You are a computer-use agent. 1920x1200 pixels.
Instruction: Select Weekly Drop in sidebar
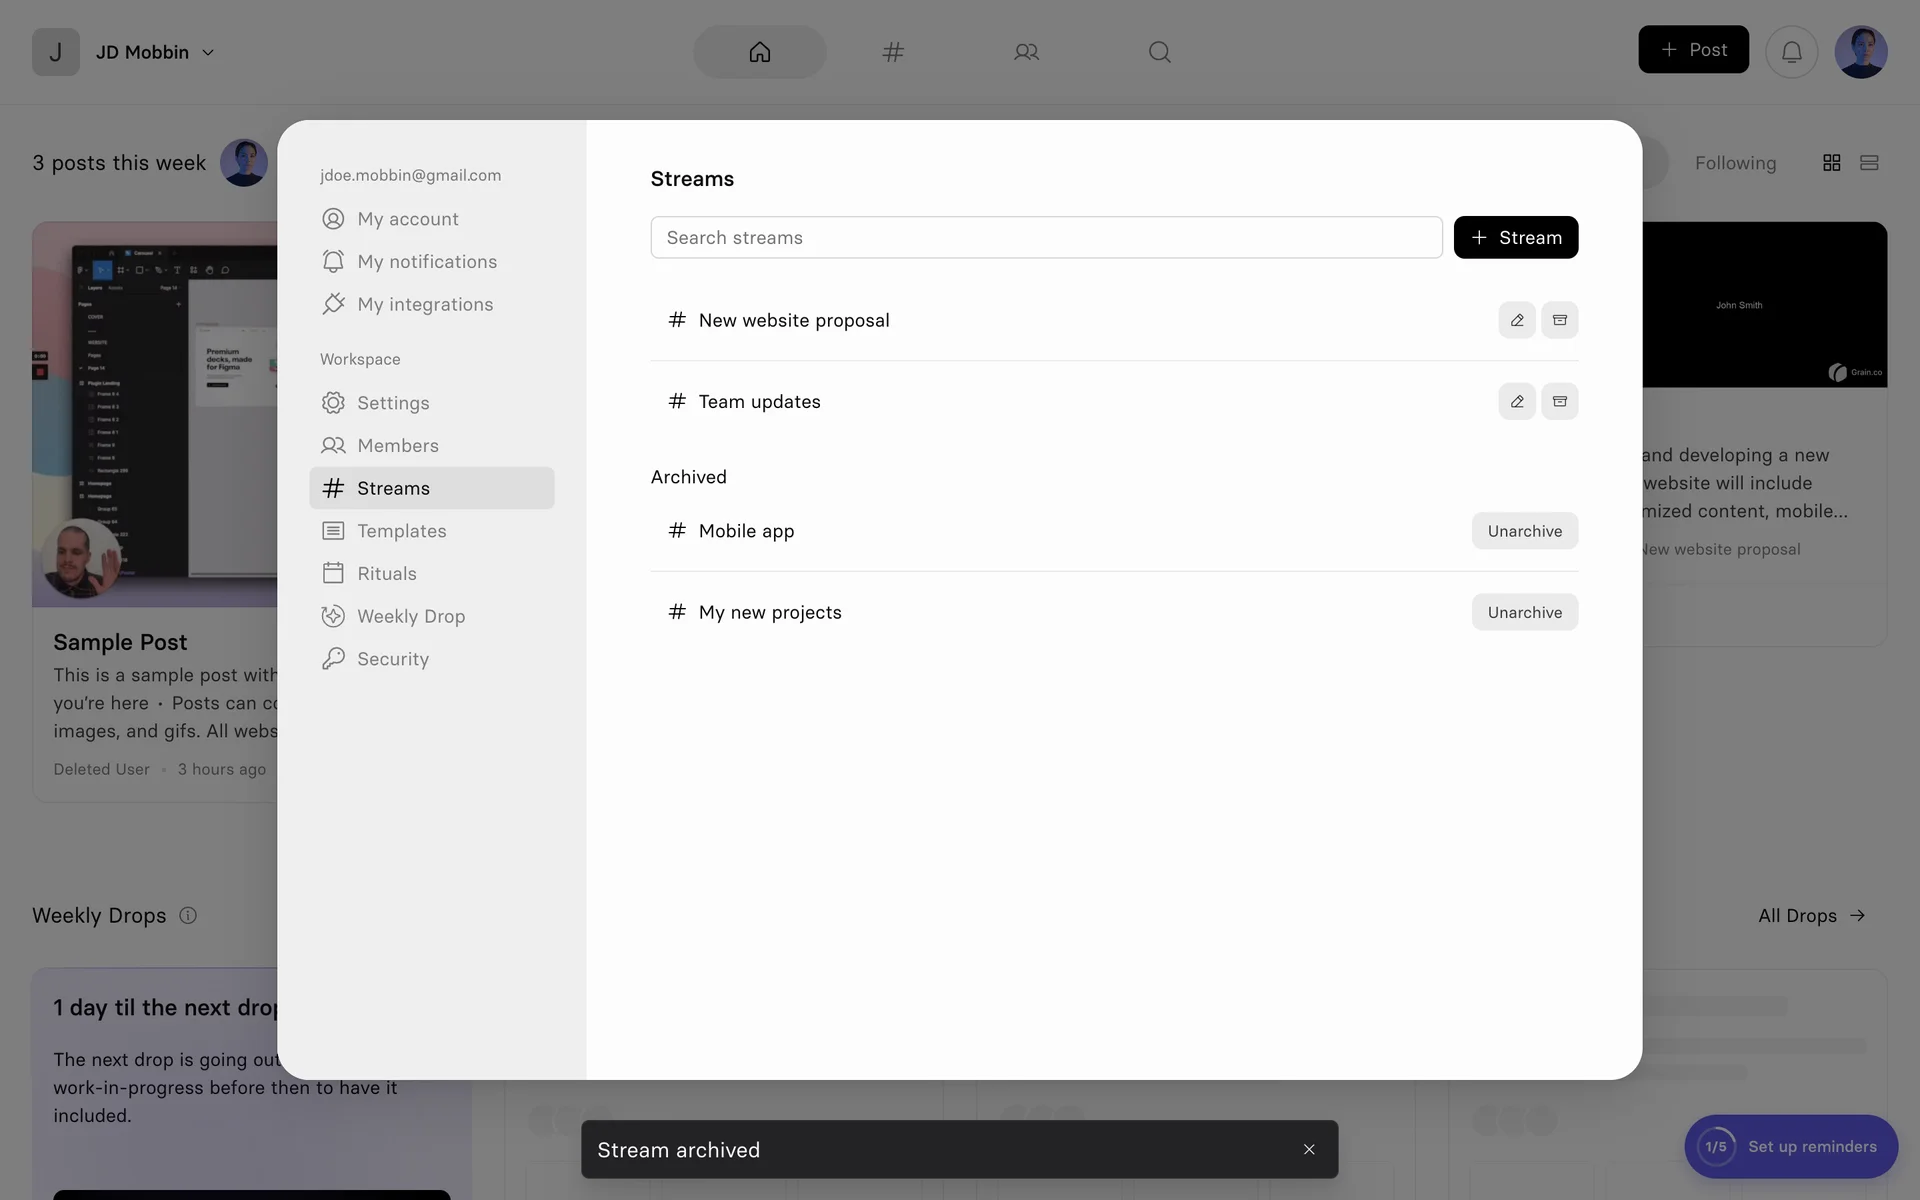point(410,616)
